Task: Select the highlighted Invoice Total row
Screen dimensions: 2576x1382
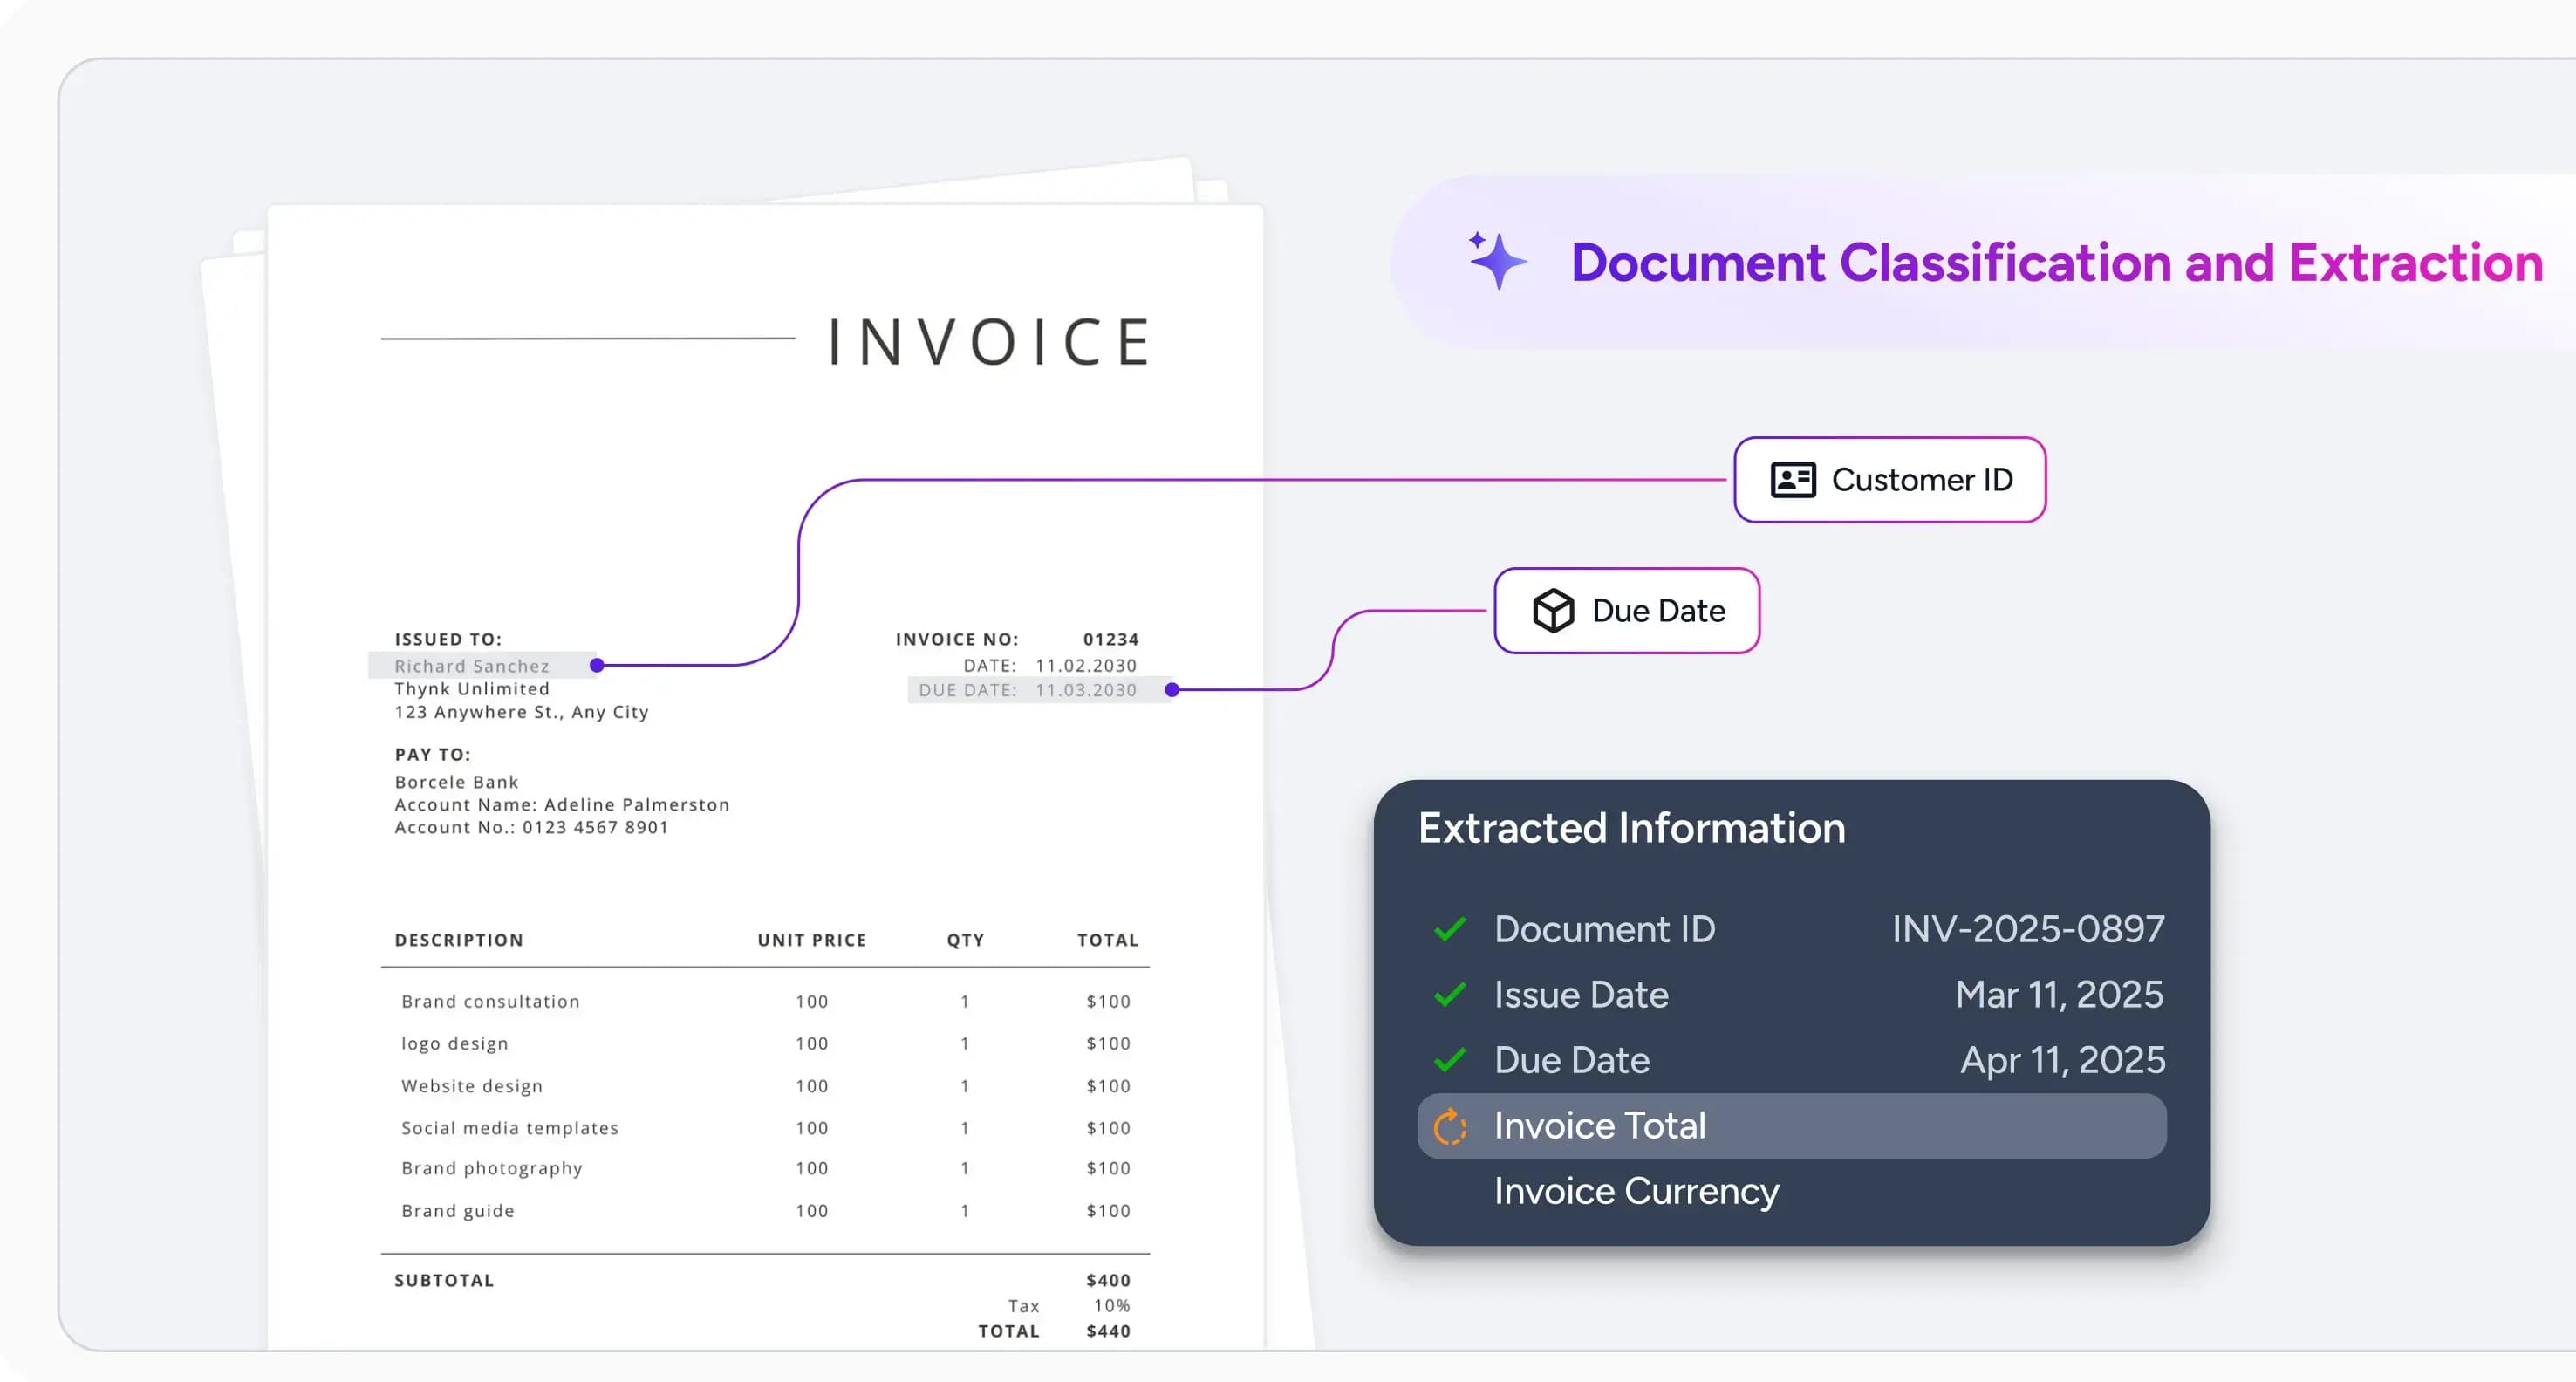Action: tap(1790, 1126)
